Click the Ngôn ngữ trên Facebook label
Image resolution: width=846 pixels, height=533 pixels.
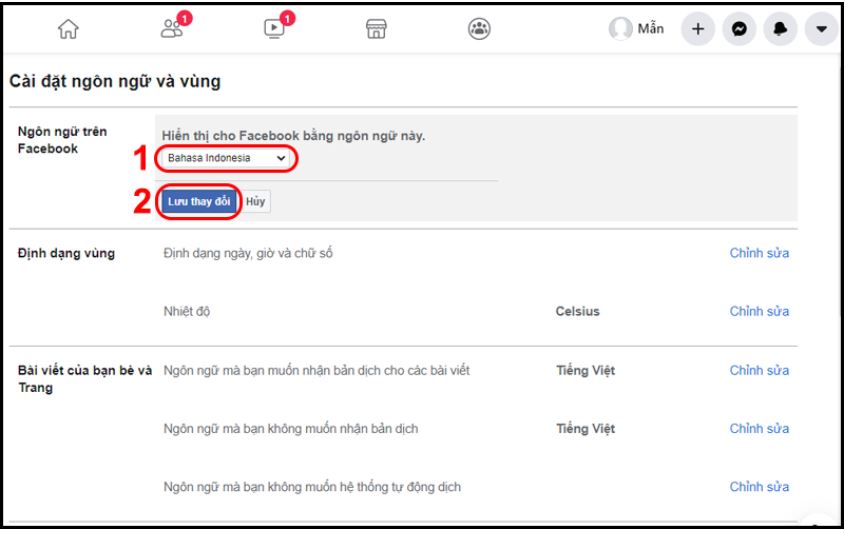62,140
